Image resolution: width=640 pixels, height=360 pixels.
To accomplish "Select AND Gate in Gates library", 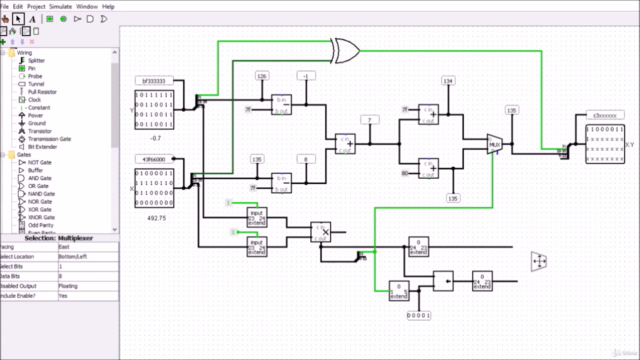I will 40,178.
